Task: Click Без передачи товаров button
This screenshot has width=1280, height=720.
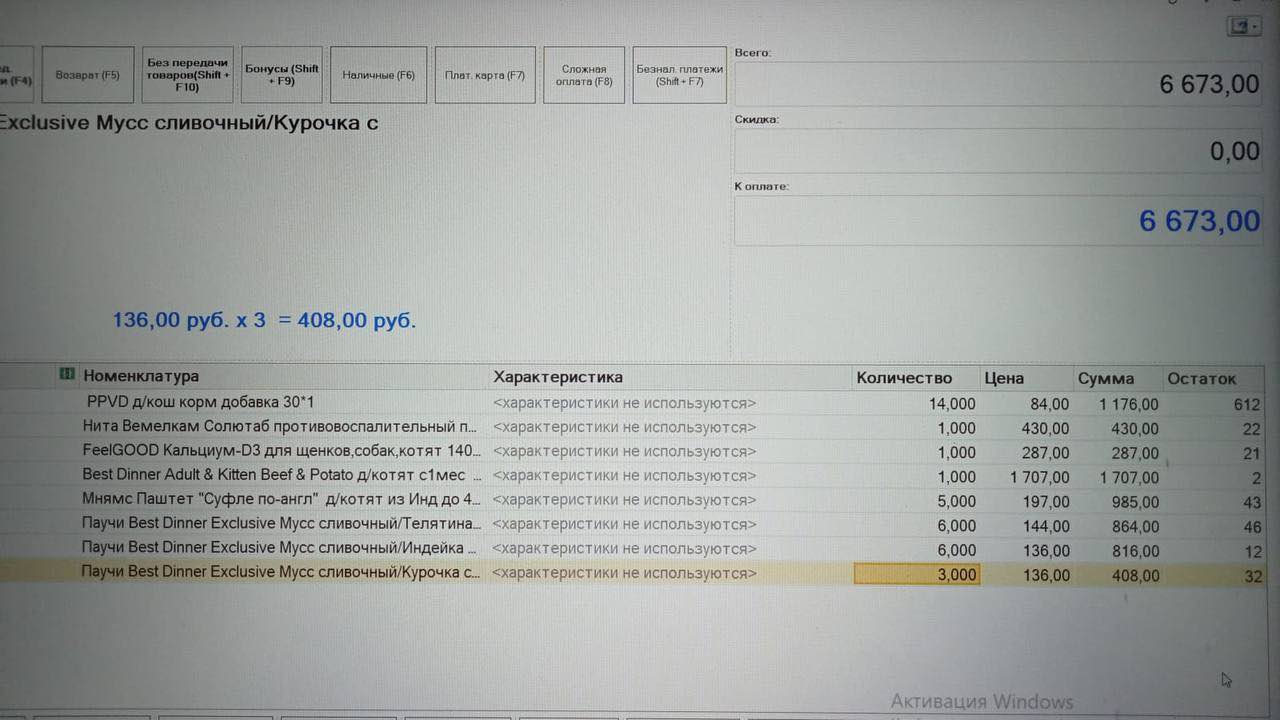Action: pyautogui.click(x=188, y=75)
